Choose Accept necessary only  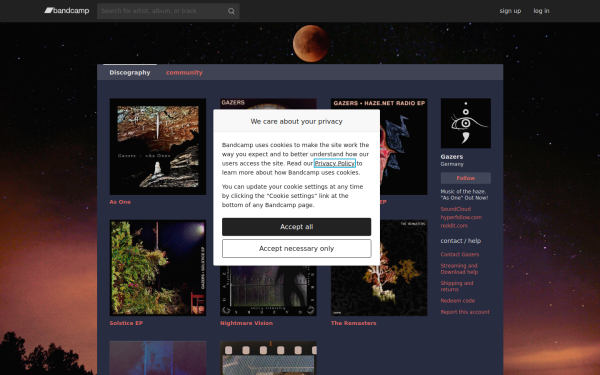297,249
